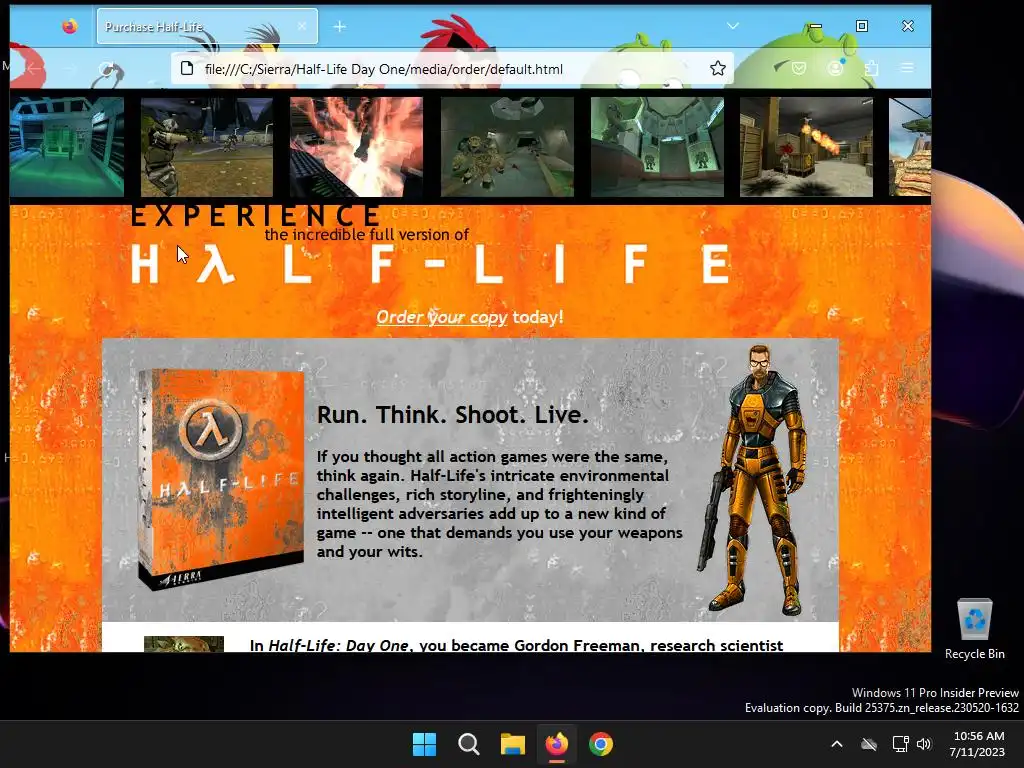Open the Windows Start menu
The height and width of the screenshot is (768, 1024).
(424, 744)
